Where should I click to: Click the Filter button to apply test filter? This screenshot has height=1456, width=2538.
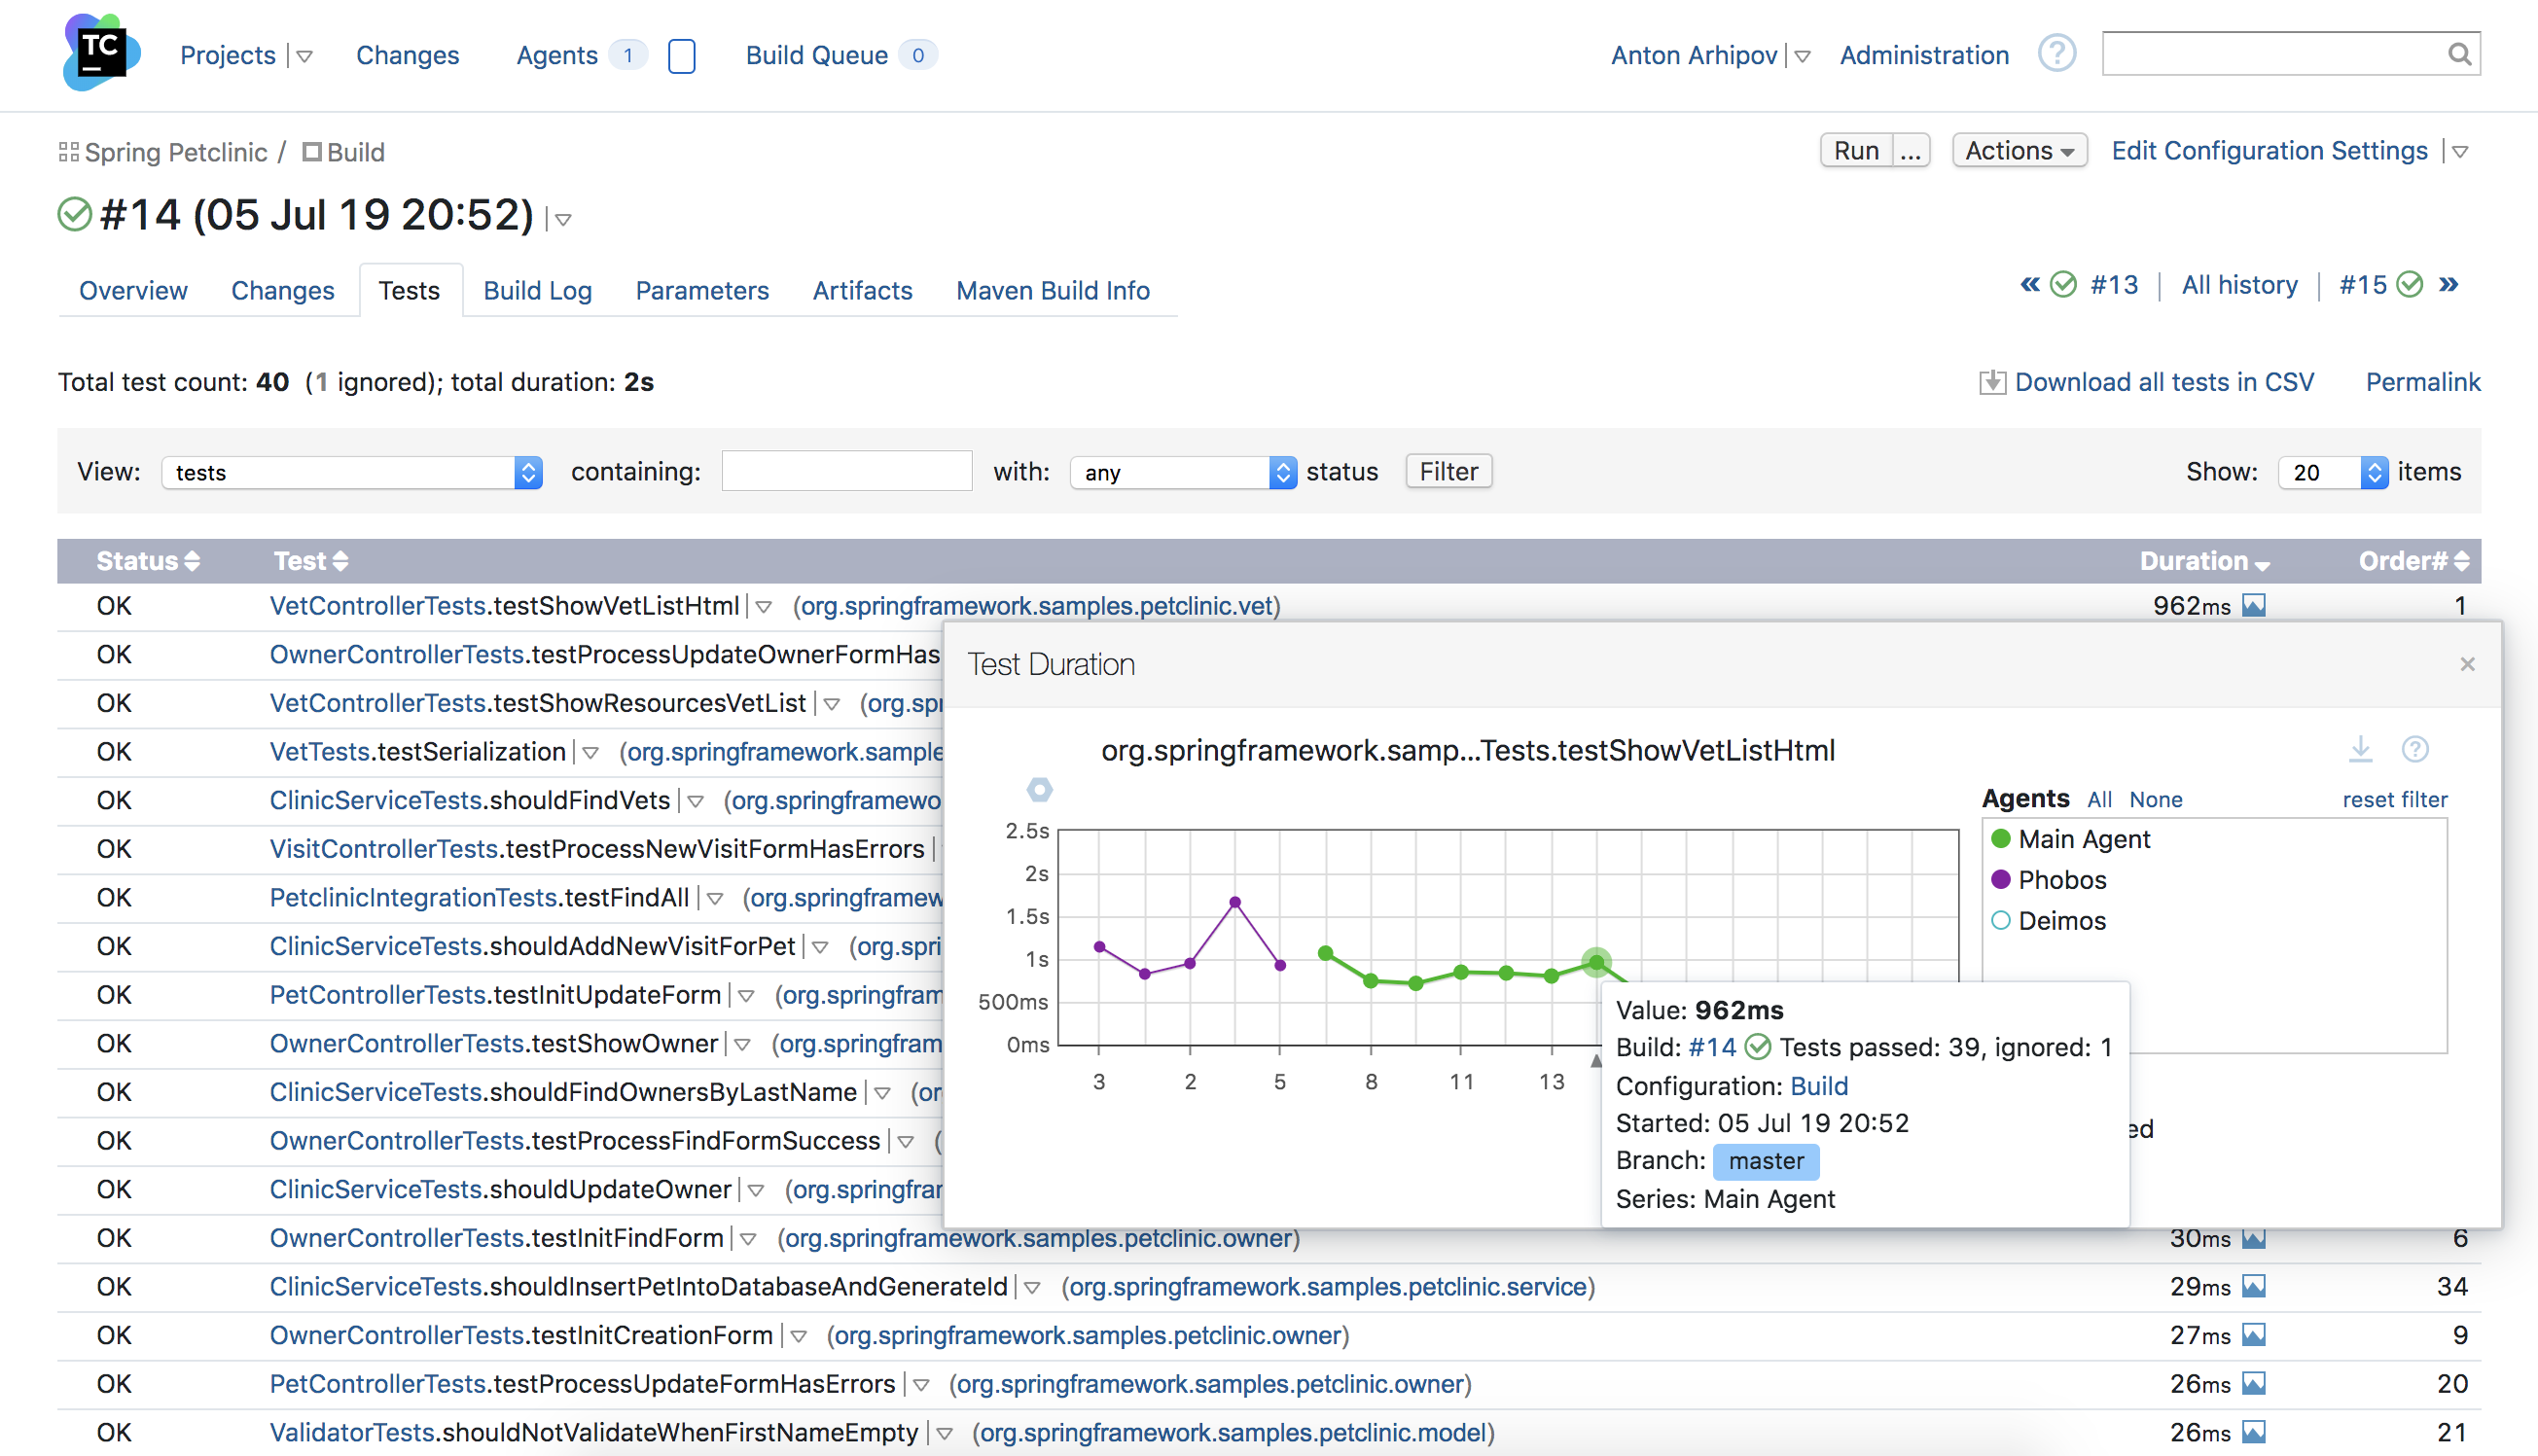(1448, 471)
